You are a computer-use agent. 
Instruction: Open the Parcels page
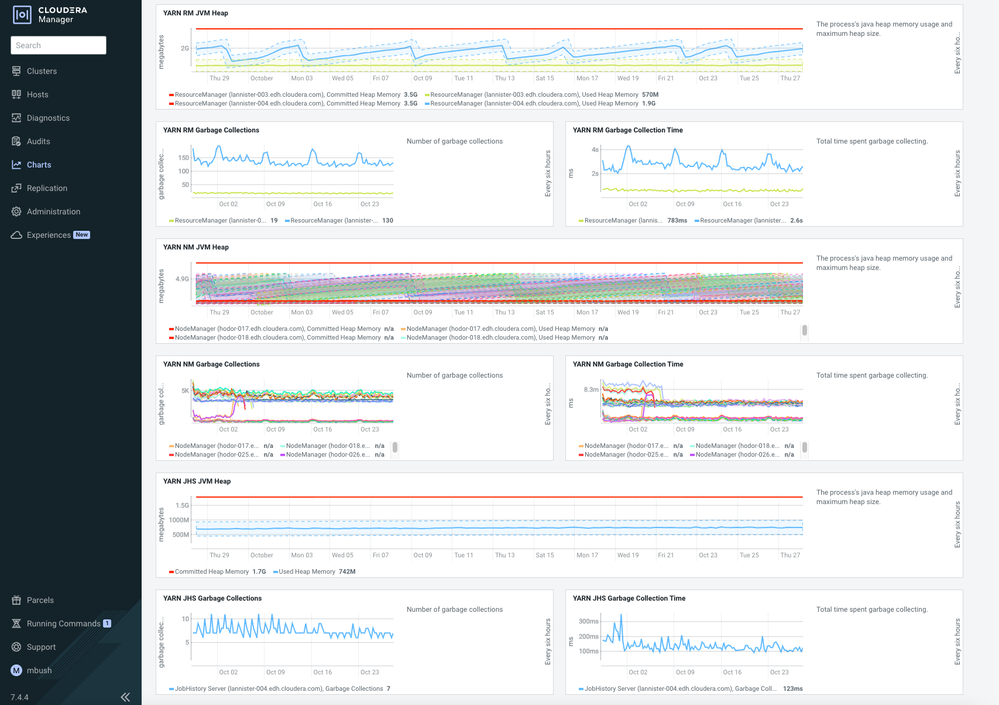coord(40,600)
